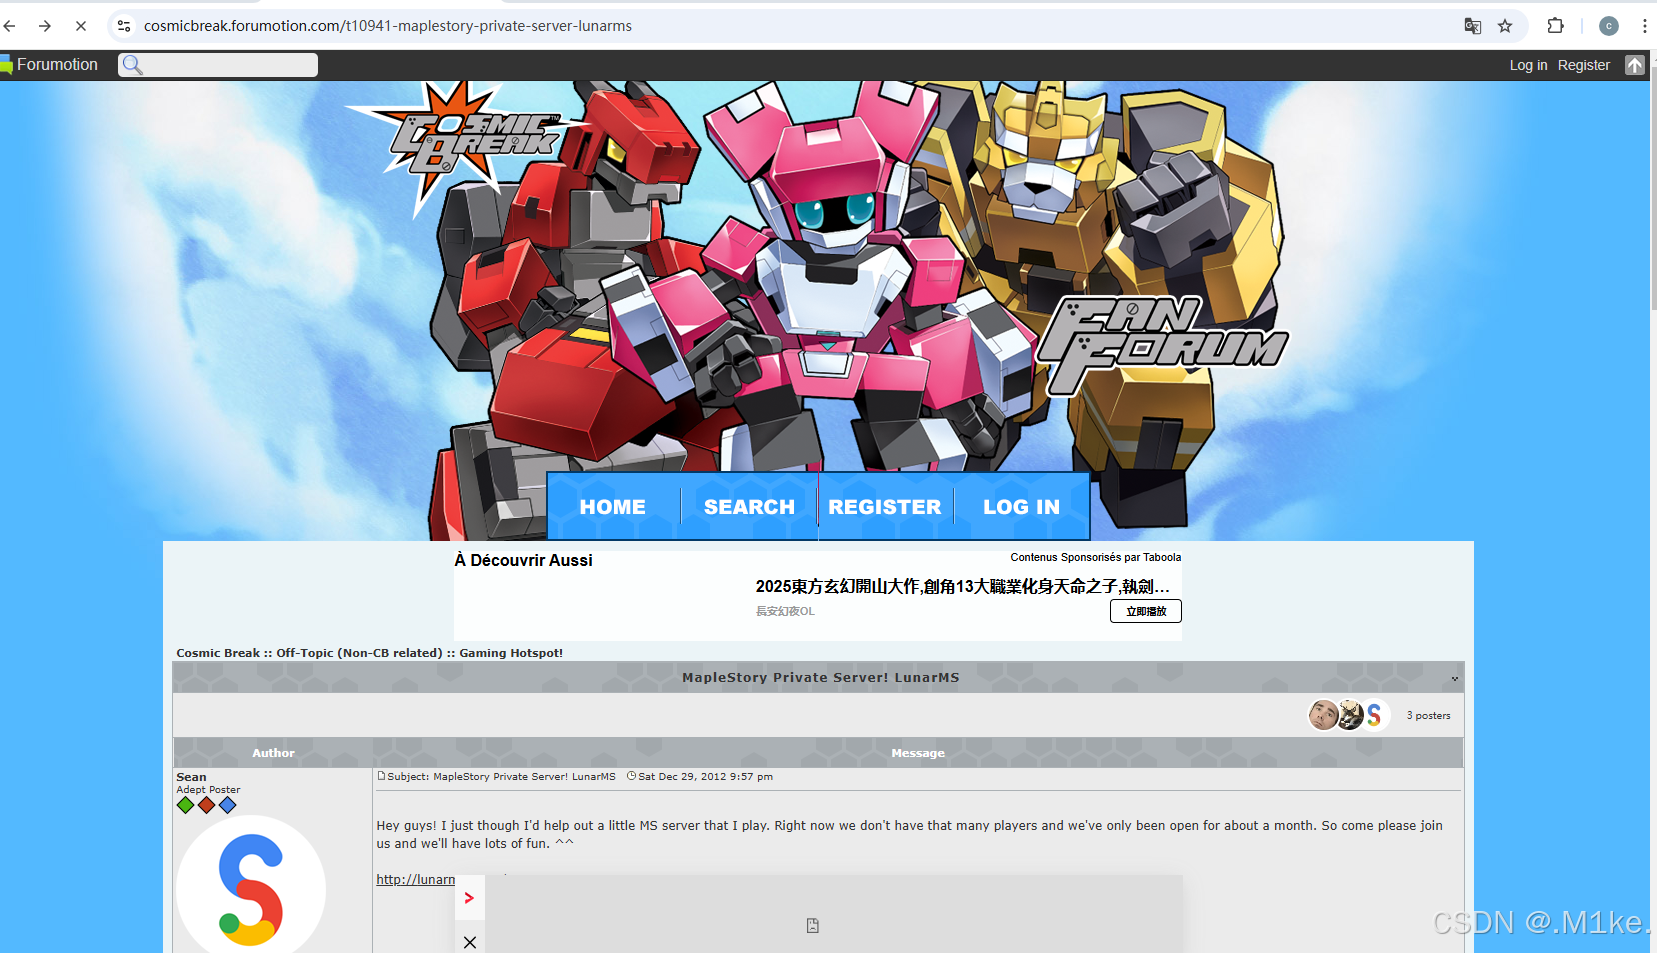
Task: Open Cosmic Break breadcrumb link
Action: [218, 653]
